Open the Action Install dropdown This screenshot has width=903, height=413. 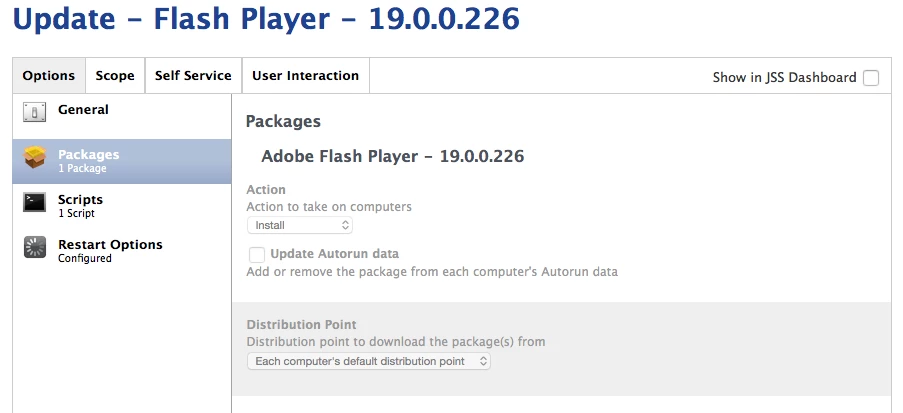[x=300, y=226]
